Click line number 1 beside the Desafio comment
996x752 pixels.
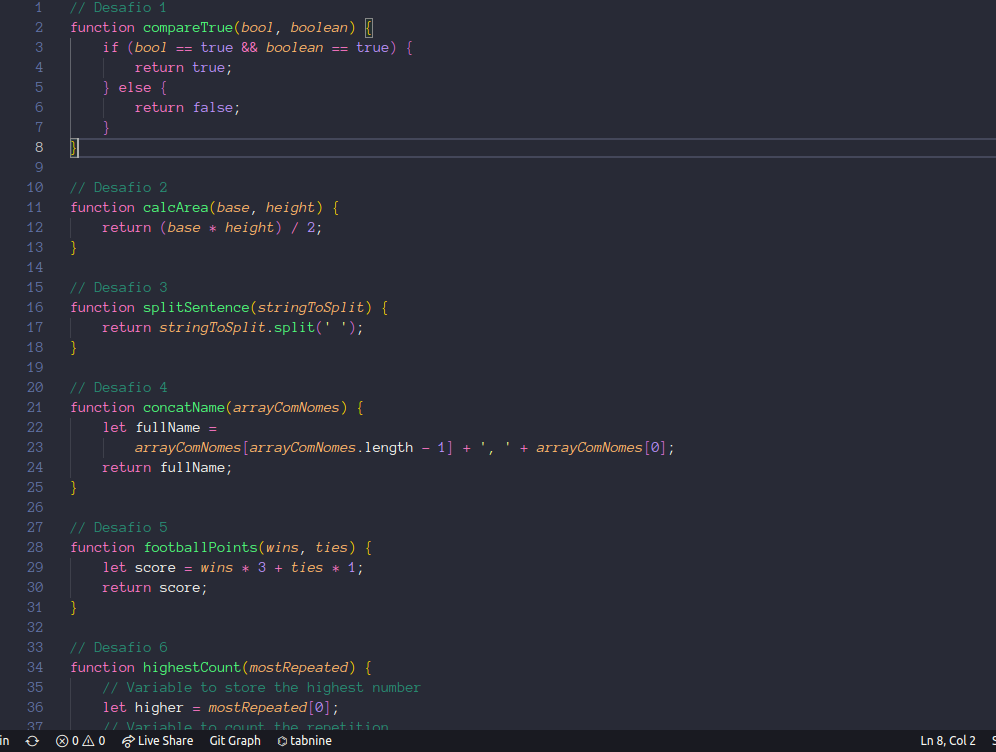(38, 8)
